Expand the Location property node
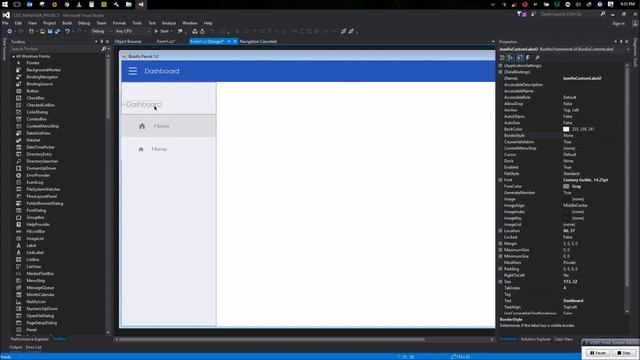 [x=501, y=231]
